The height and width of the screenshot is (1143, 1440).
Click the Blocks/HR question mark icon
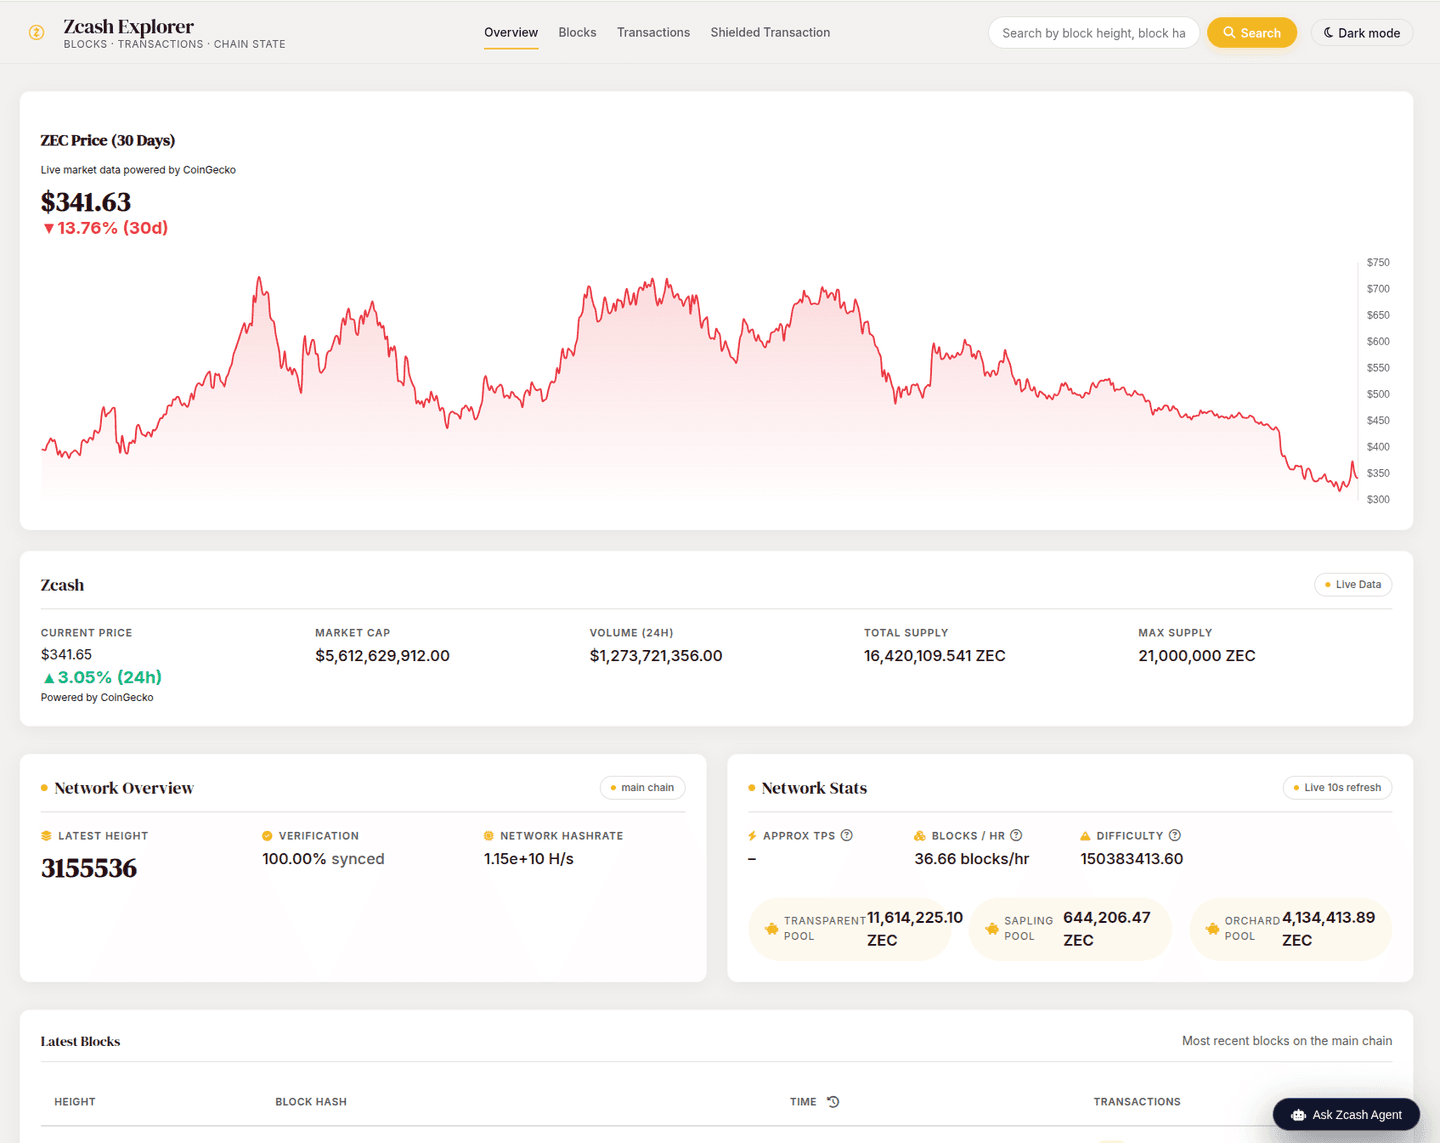click(1016, 835)
